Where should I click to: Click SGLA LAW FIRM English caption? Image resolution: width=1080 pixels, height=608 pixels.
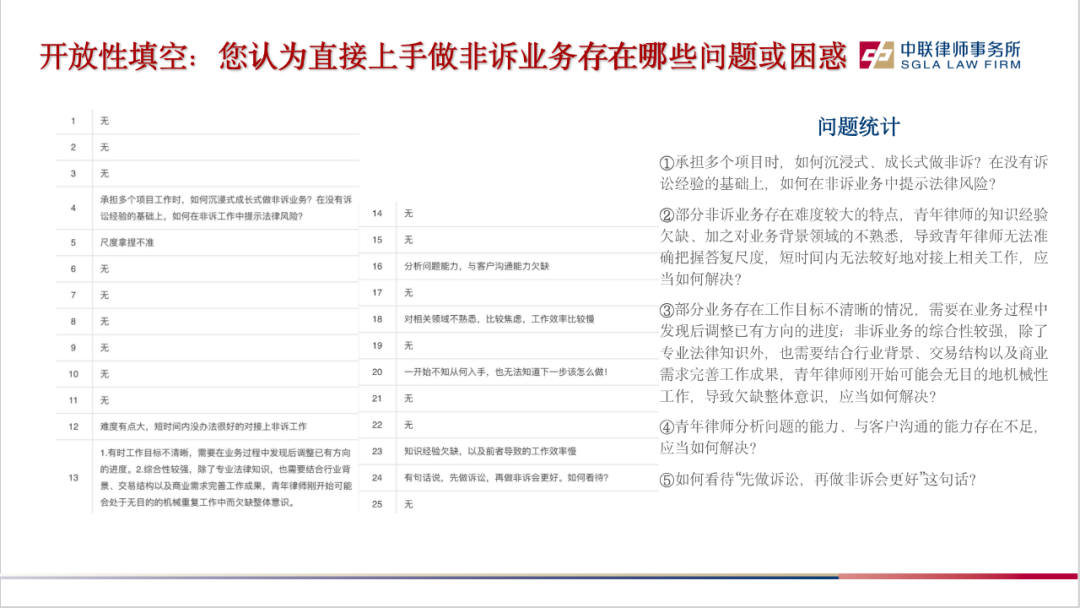960,65
